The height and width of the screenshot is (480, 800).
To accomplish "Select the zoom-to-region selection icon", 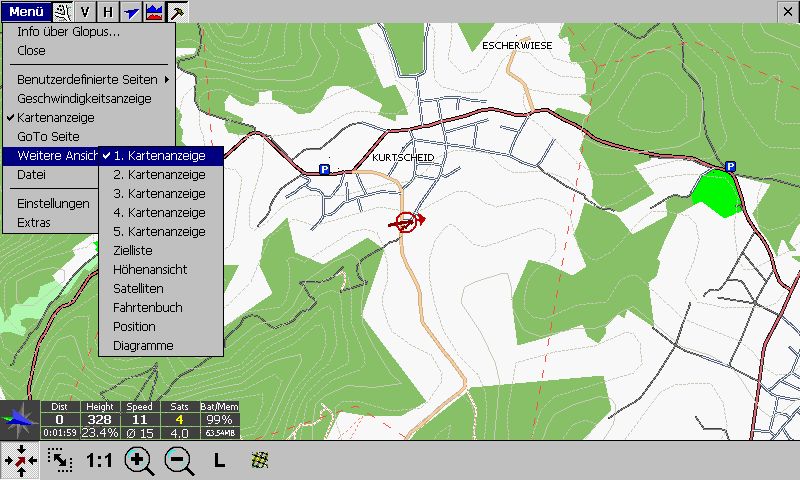I will tap(60, 461).
